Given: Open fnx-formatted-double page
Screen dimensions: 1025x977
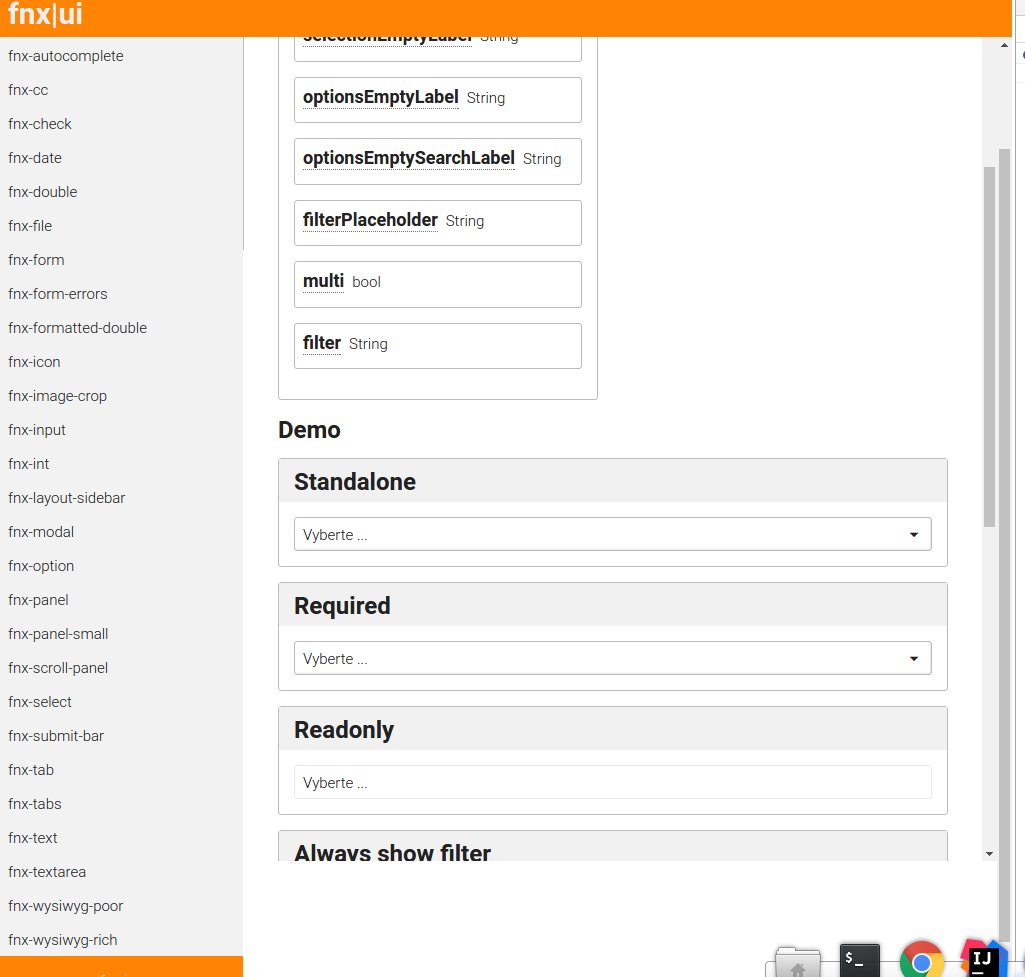Looking at the screenshot, I should click(x=77, y=327).
